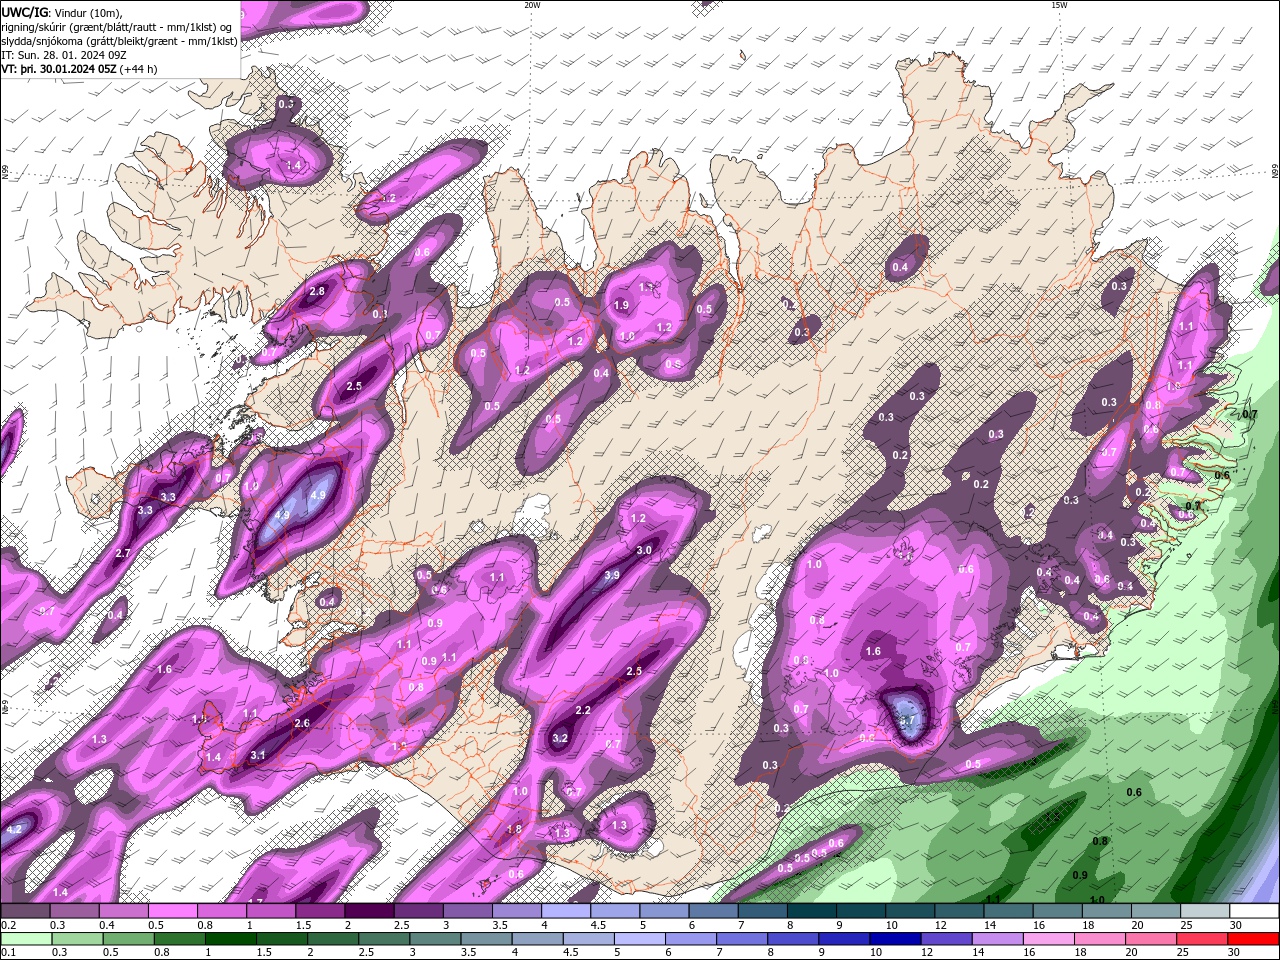Click the IT: Sun. 28. 01. 2024 09Z line
This screenshot has width=1280, height=960.
[x=63, y=55]
